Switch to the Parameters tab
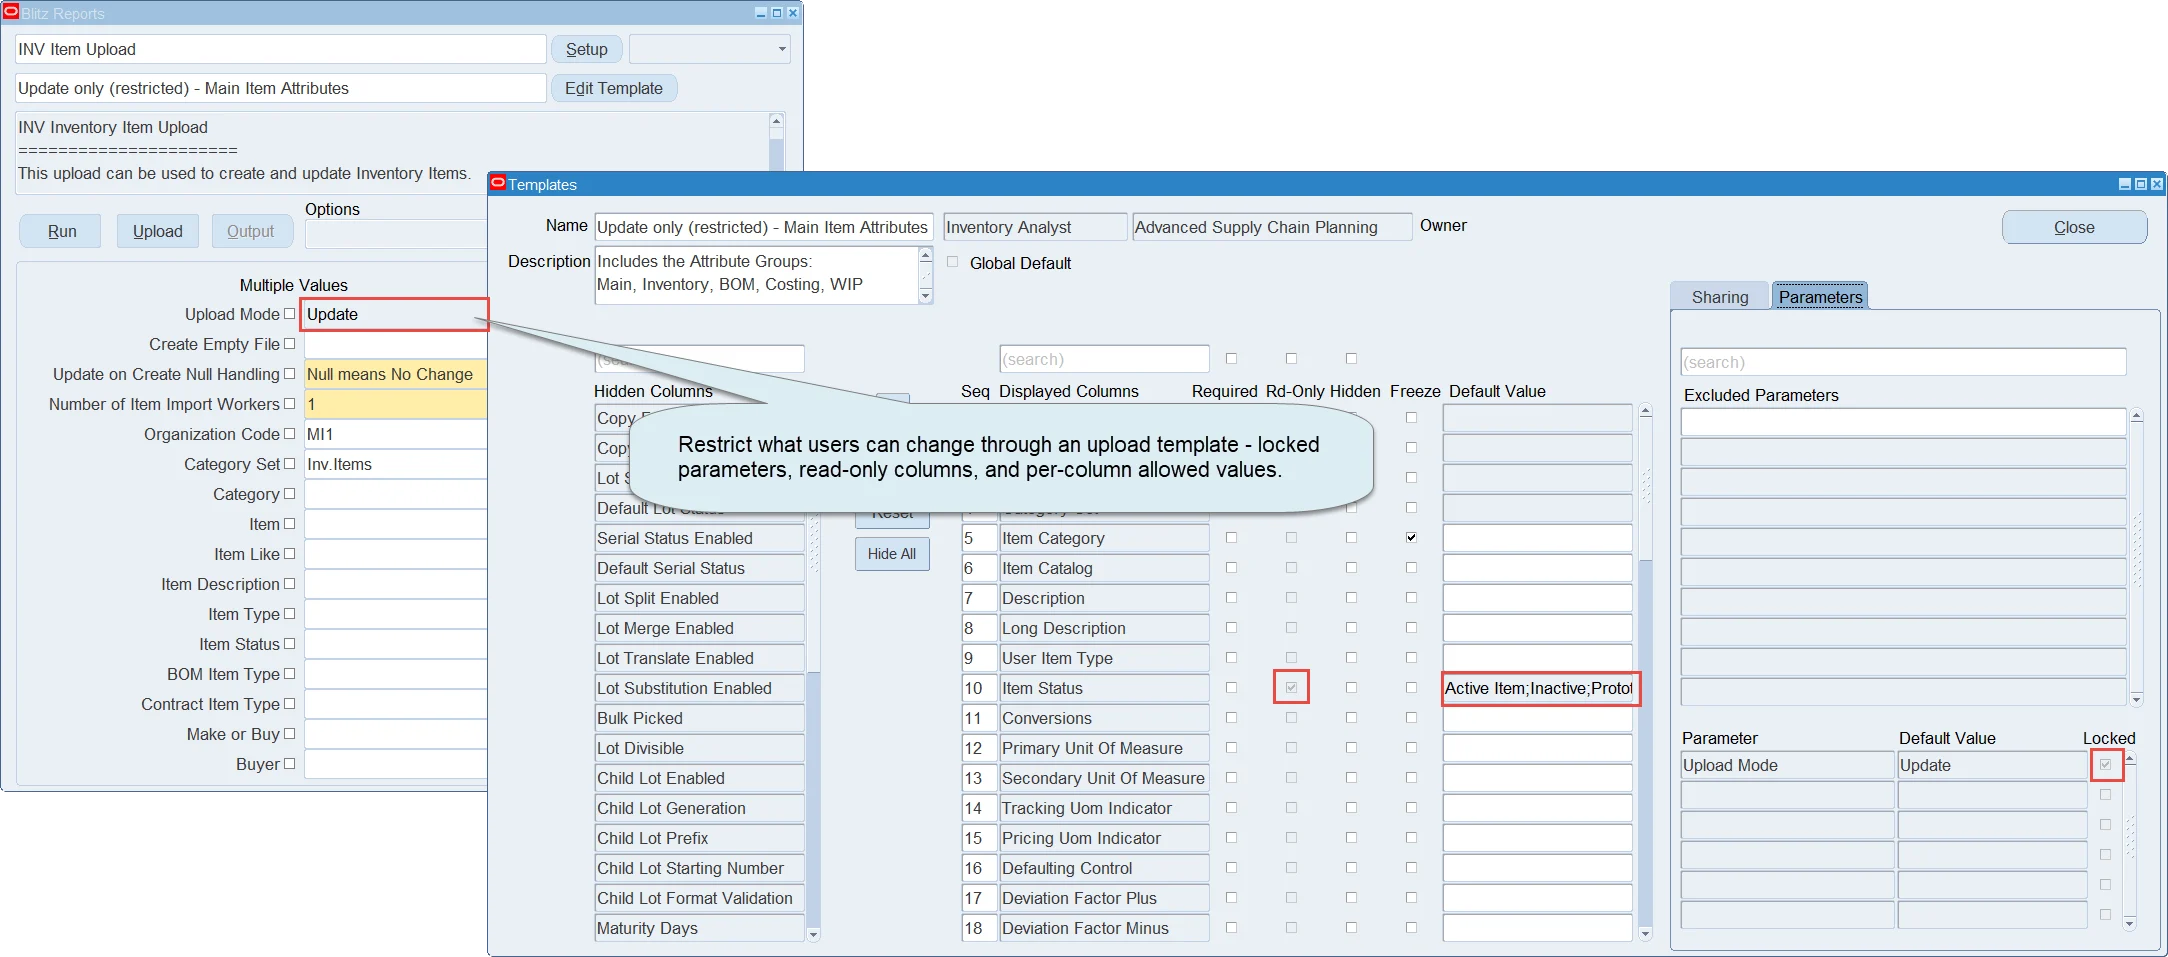 [x=1820, y=297]
